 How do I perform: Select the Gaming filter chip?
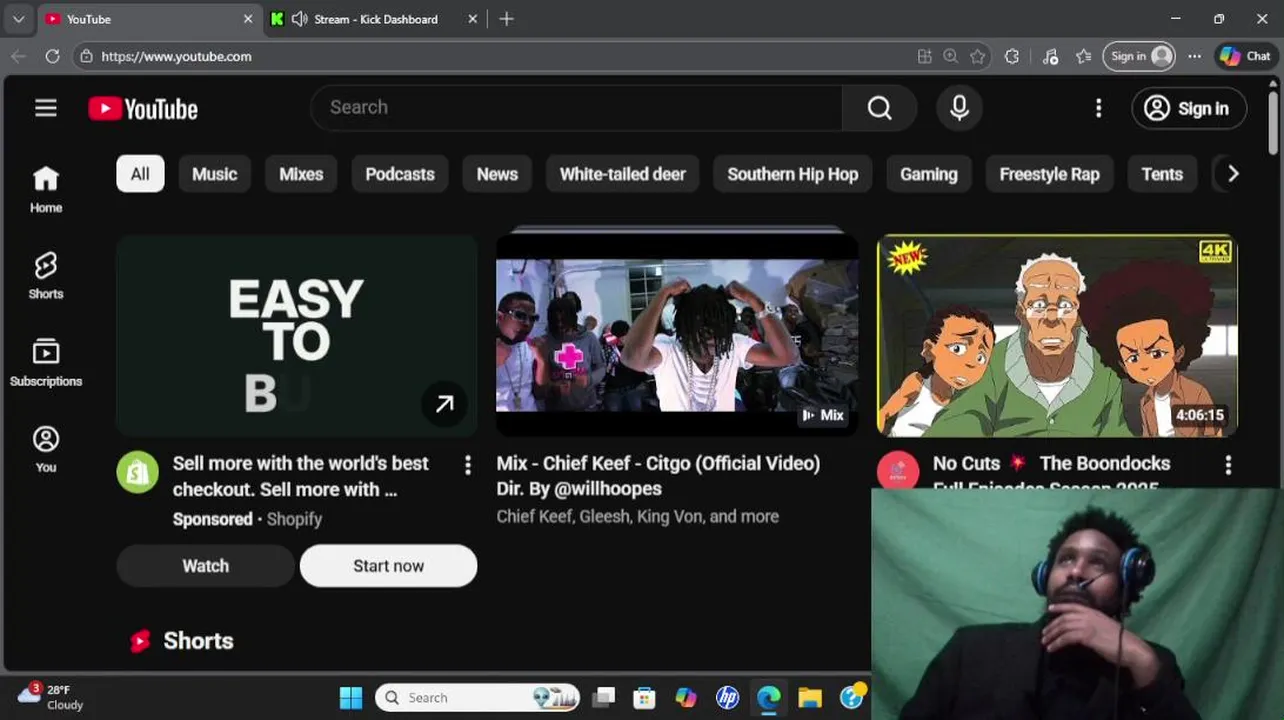coord(928,174)
